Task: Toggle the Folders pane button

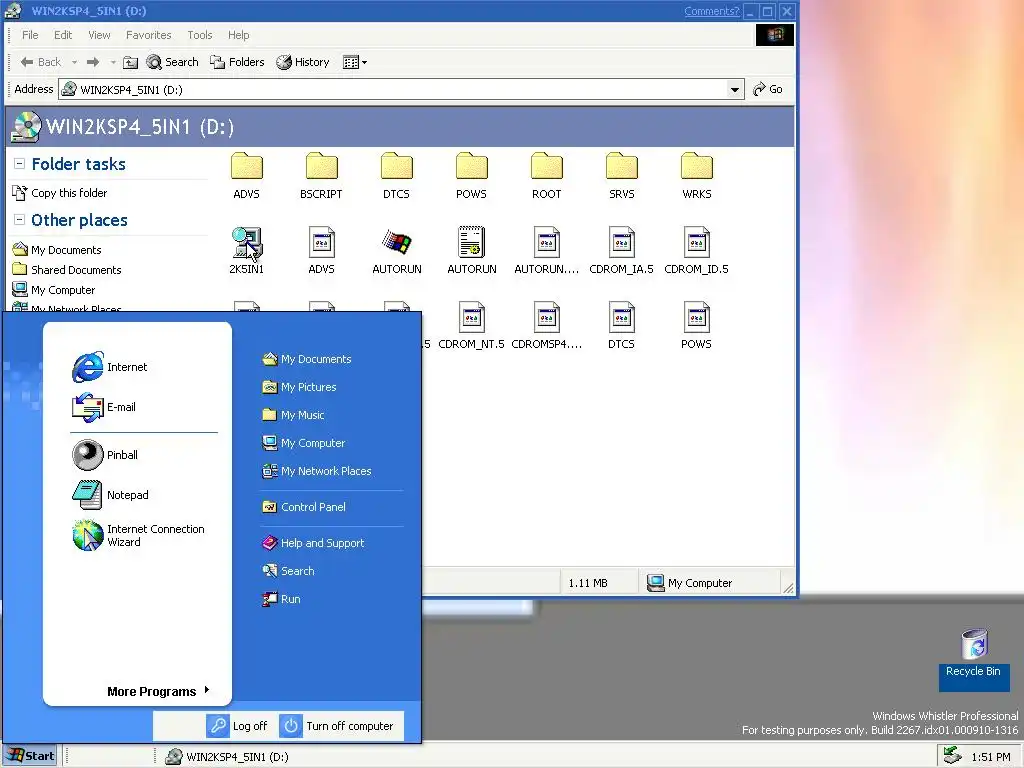Action: (237, 62)
